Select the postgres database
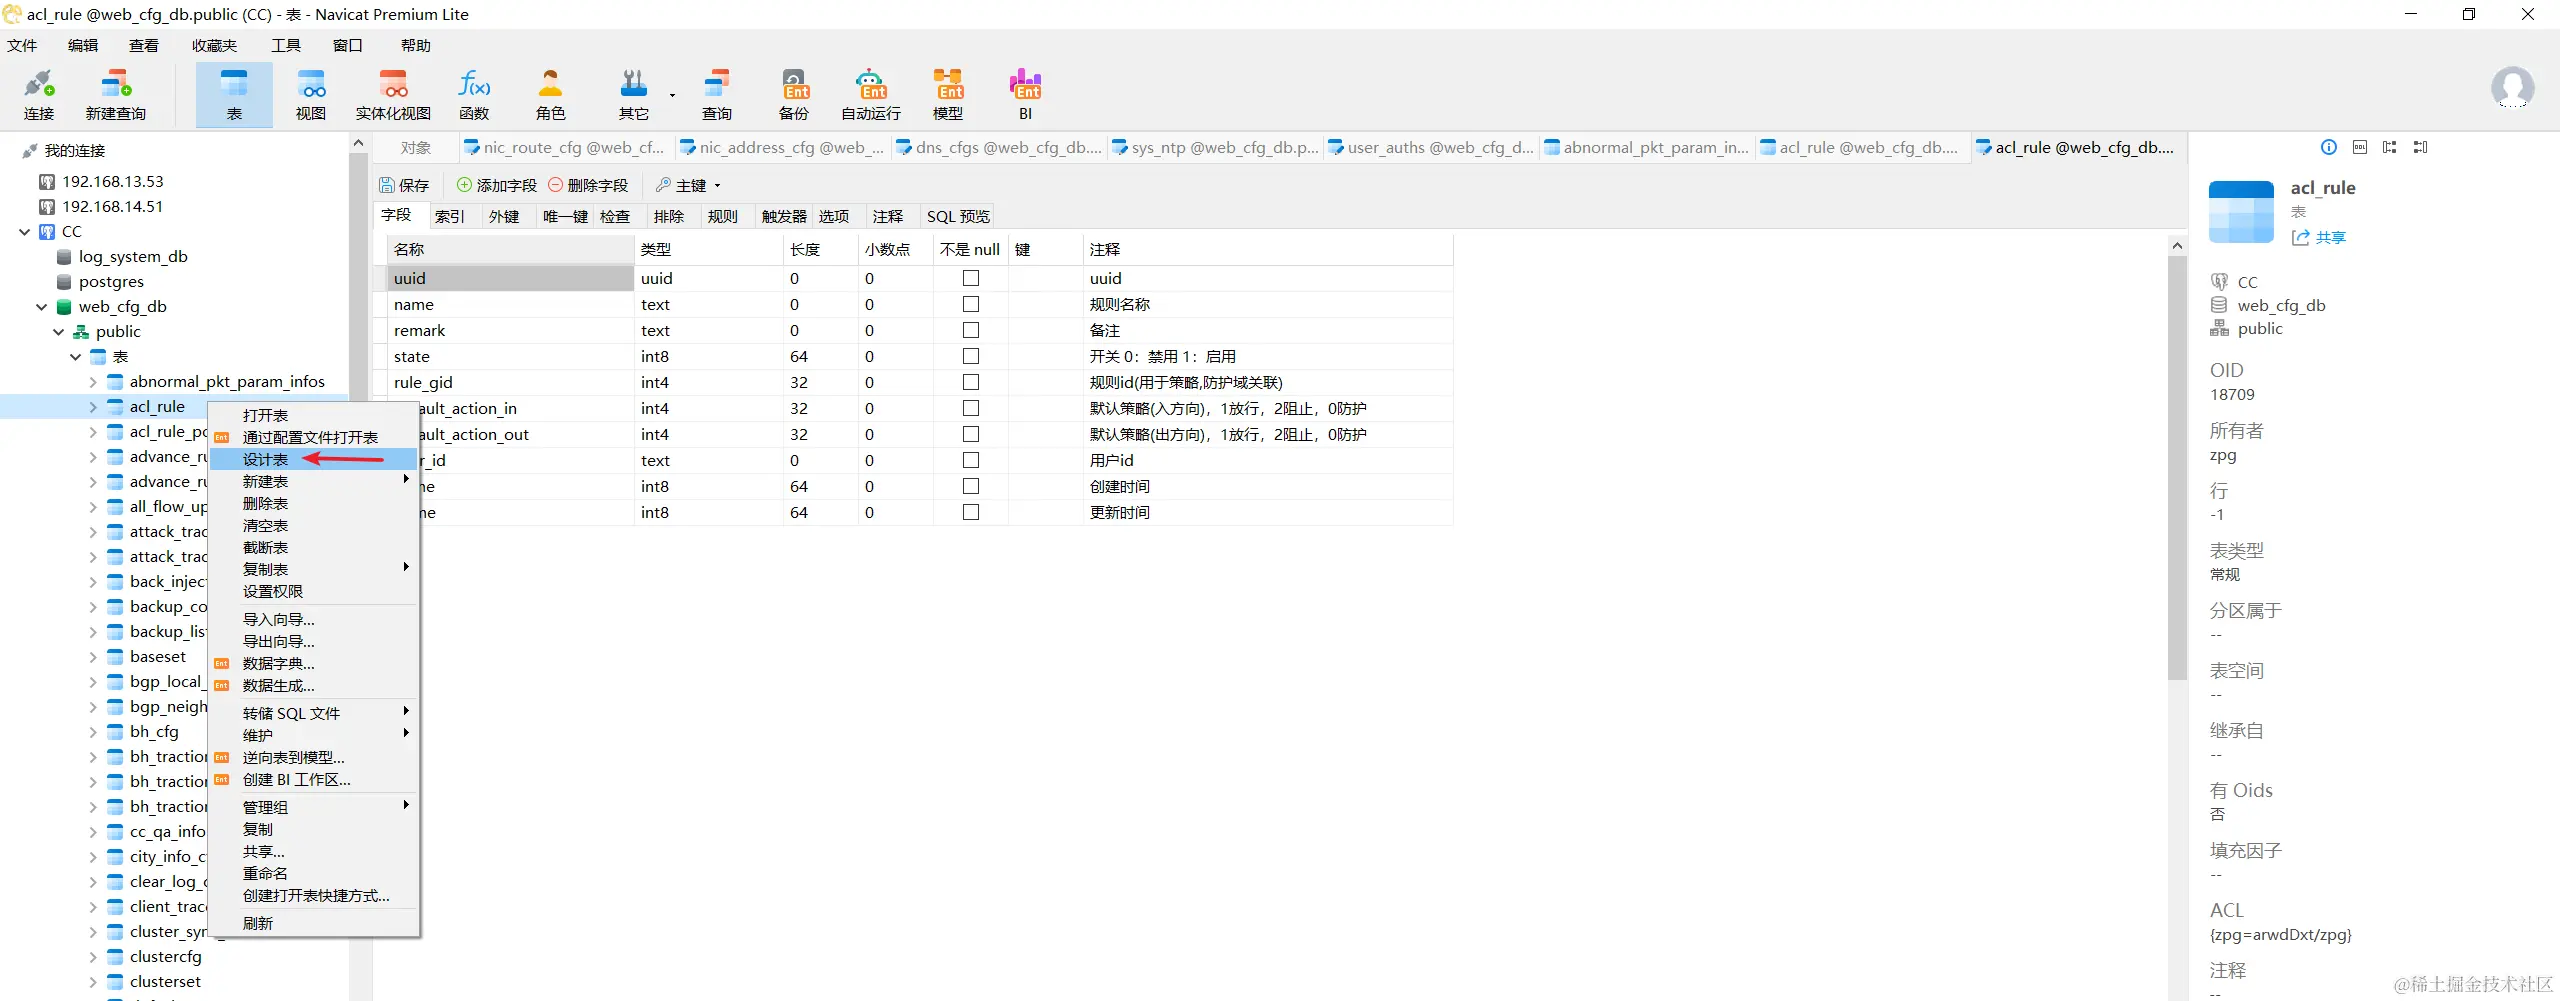 pyautogui.click(x=111, y=281)
